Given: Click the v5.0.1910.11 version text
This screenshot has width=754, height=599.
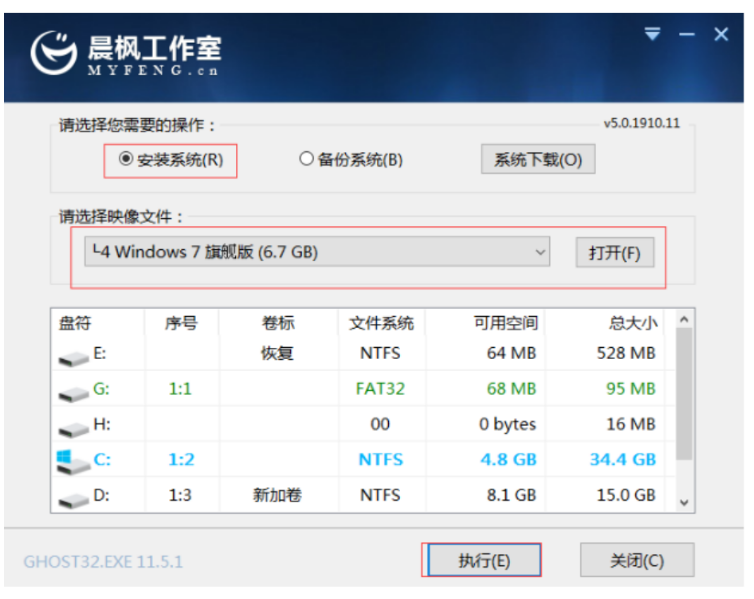Looking at the screenshot, I should (642, 124).
